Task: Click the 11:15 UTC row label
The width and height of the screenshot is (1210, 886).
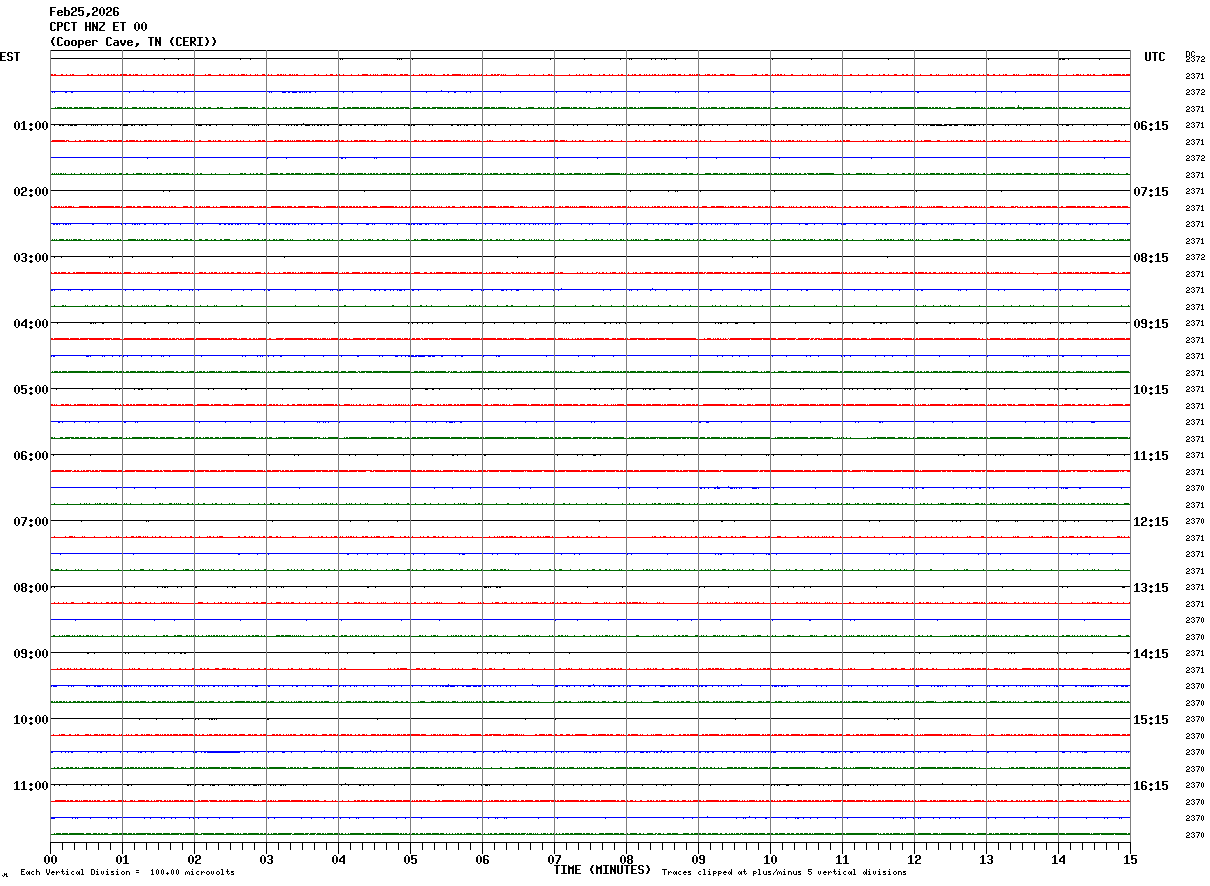Action: pos(1151,456)
